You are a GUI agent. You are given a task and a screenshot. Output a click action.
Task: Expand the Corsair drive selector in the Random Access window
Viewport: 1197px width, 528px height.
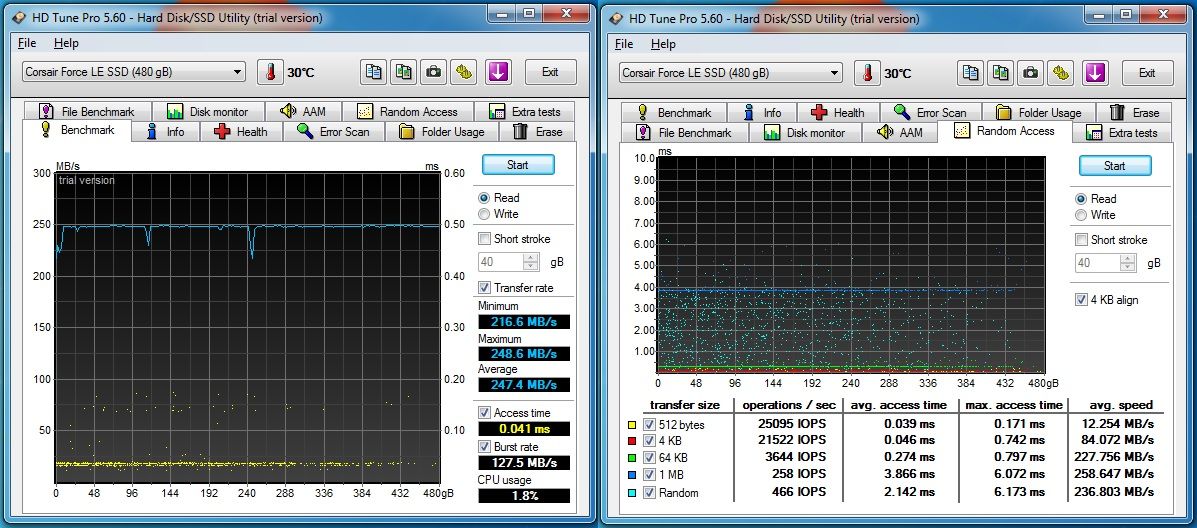click(x=834, y=73)
